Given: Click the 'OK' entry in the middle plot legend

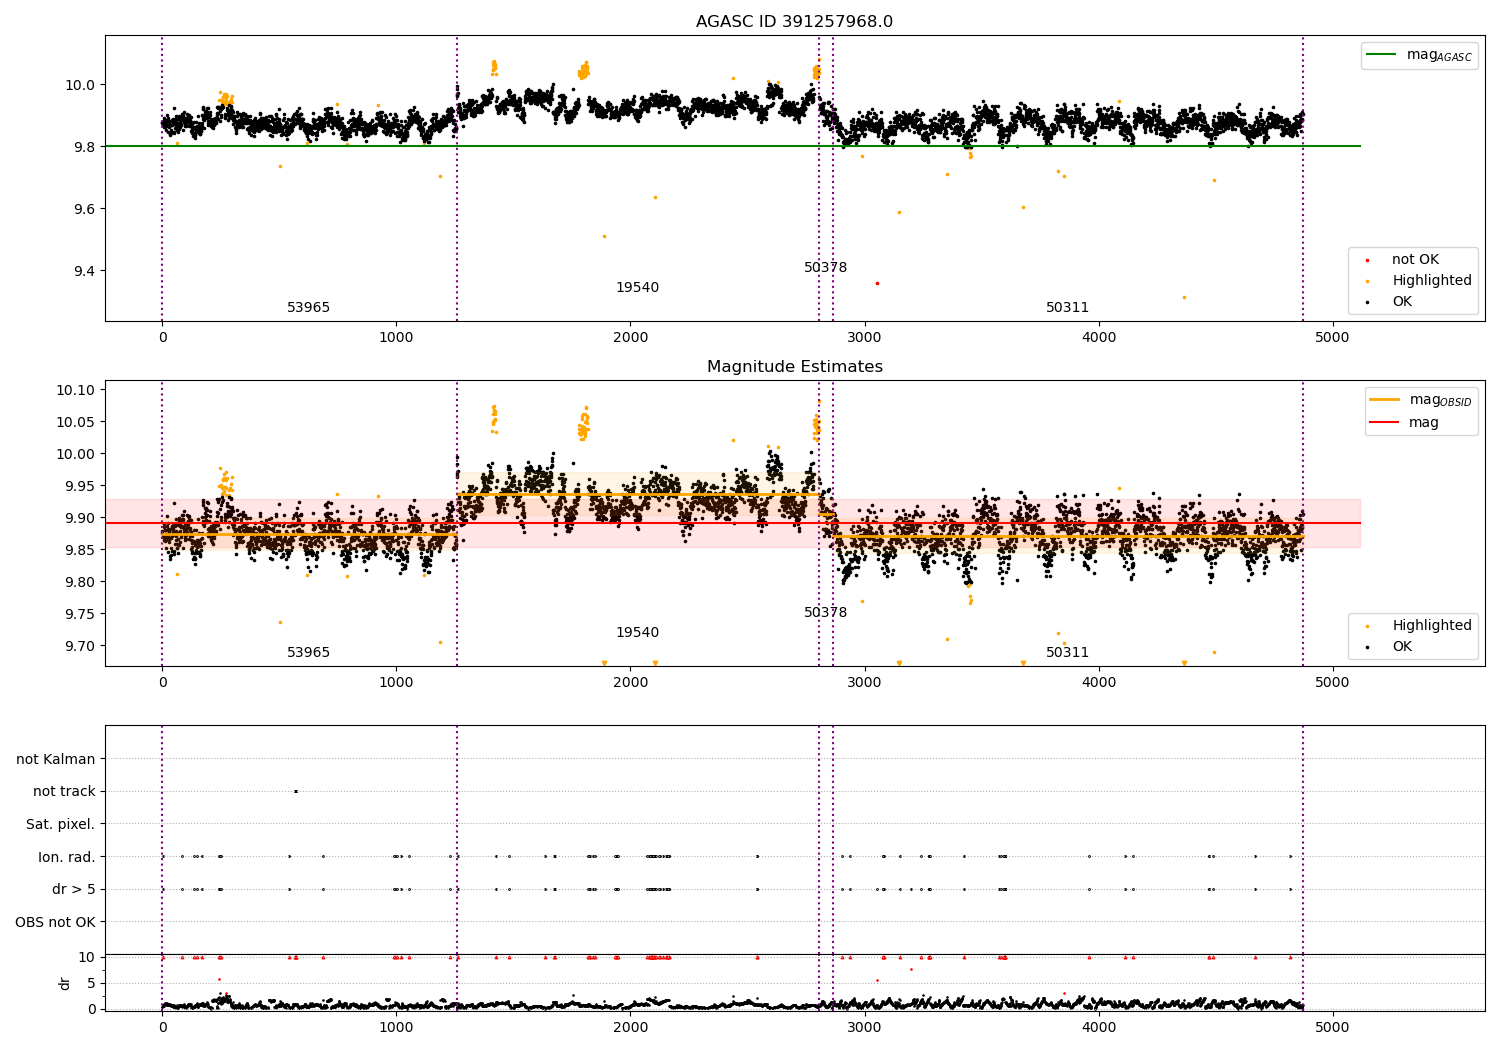Looking at the screenshot, I should click(1402, 647).
